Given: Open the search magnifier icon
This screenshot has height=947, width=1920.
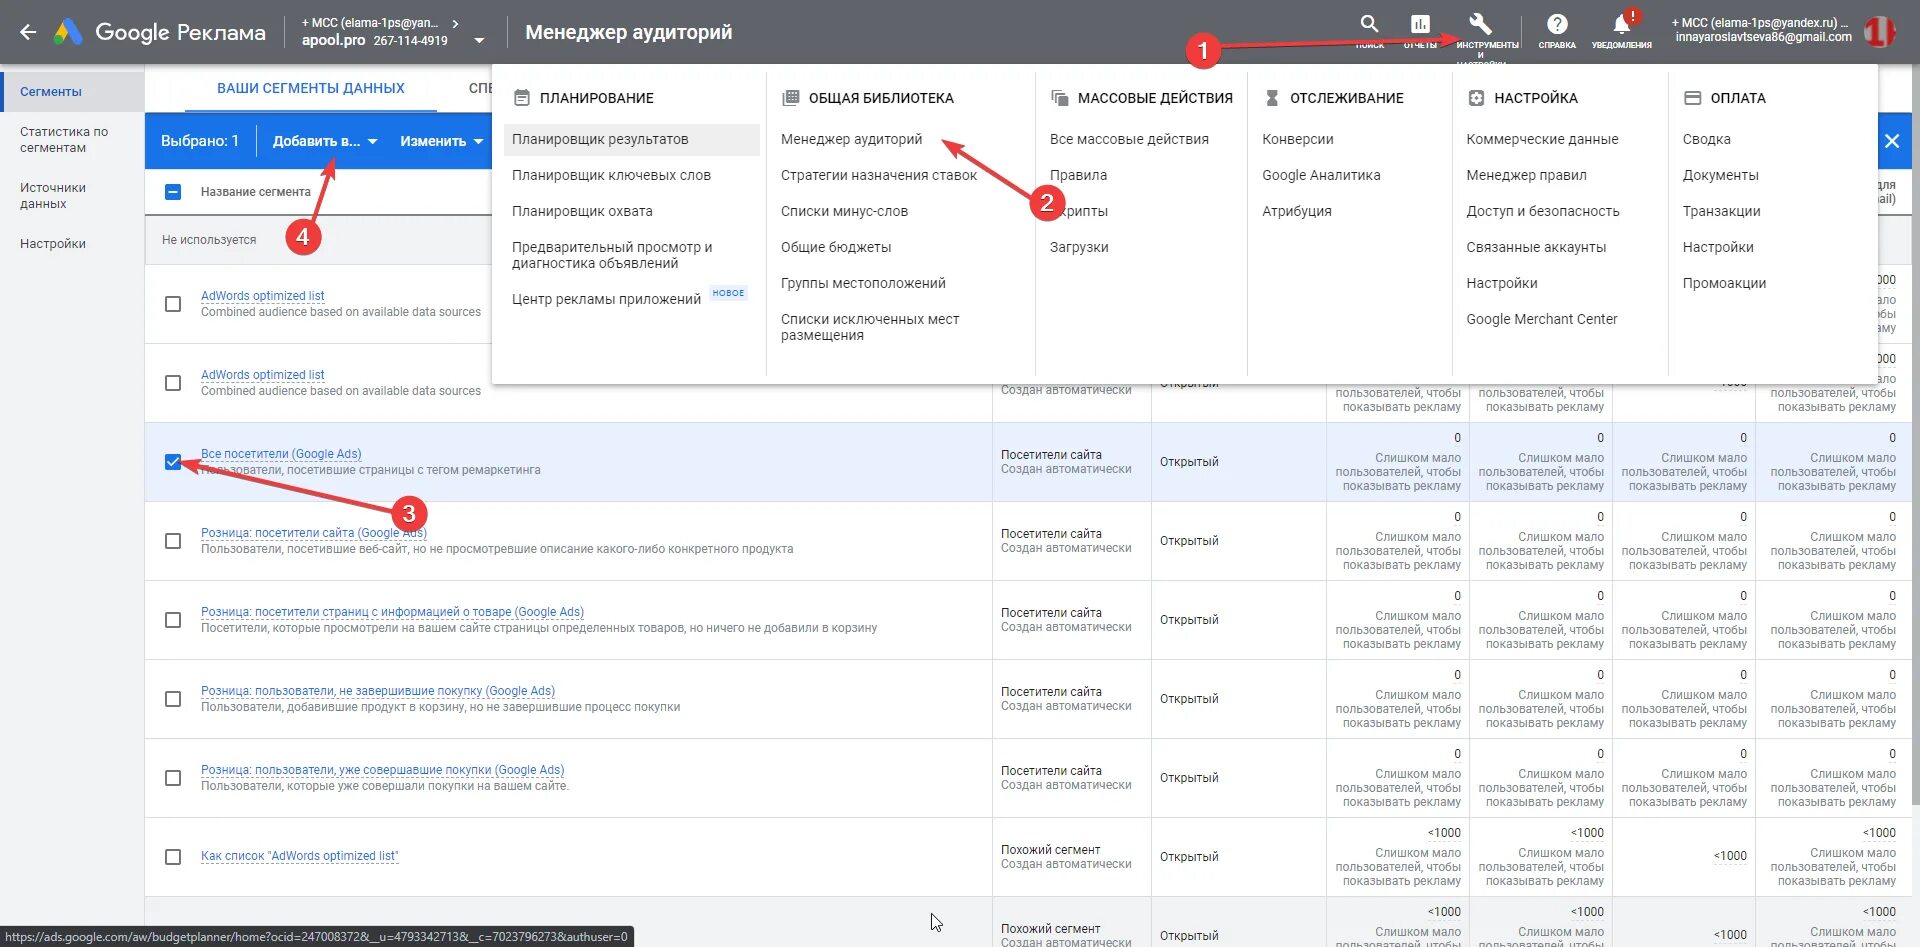Looking at the screenshot, I should pyautogui.click(x=1369, y=24).
